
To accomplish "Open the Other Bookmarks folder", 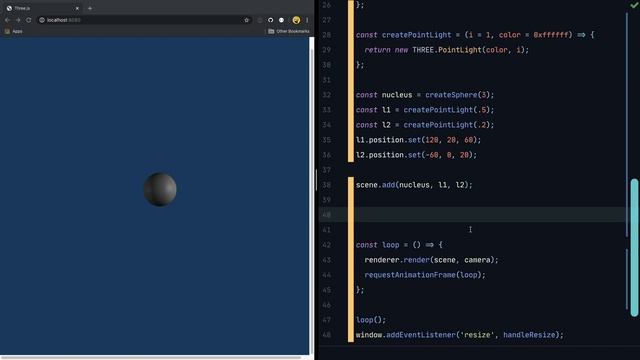I will pos(289,31).
